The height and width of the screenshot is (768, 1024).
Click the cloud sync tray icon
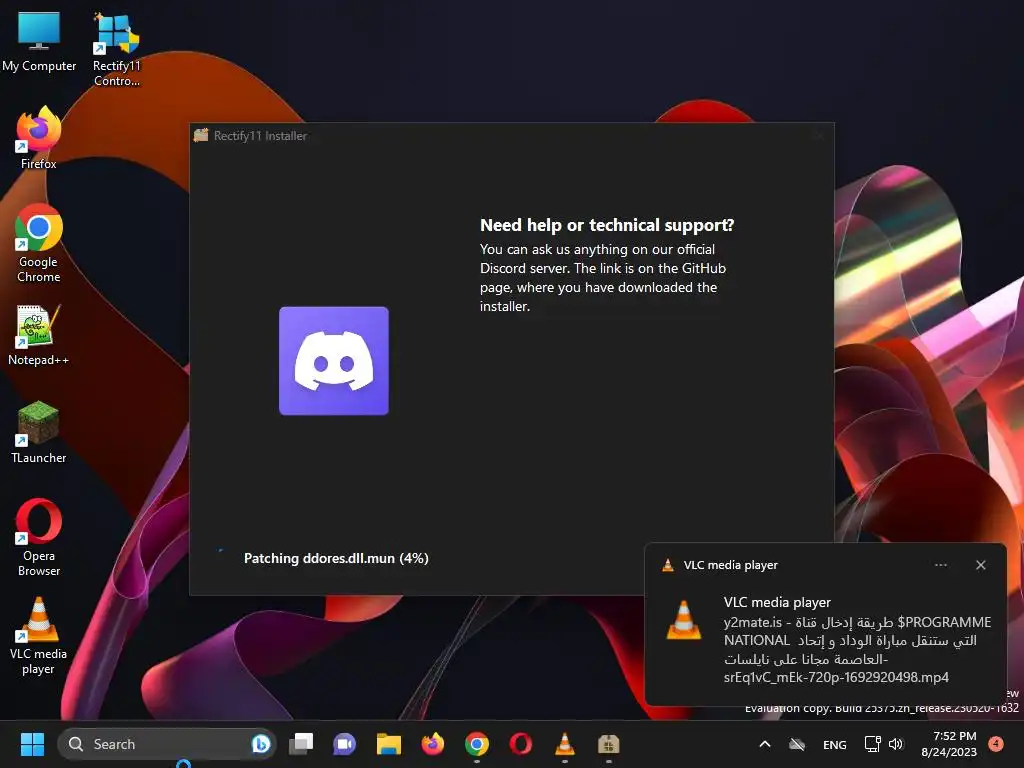point(797,744)
